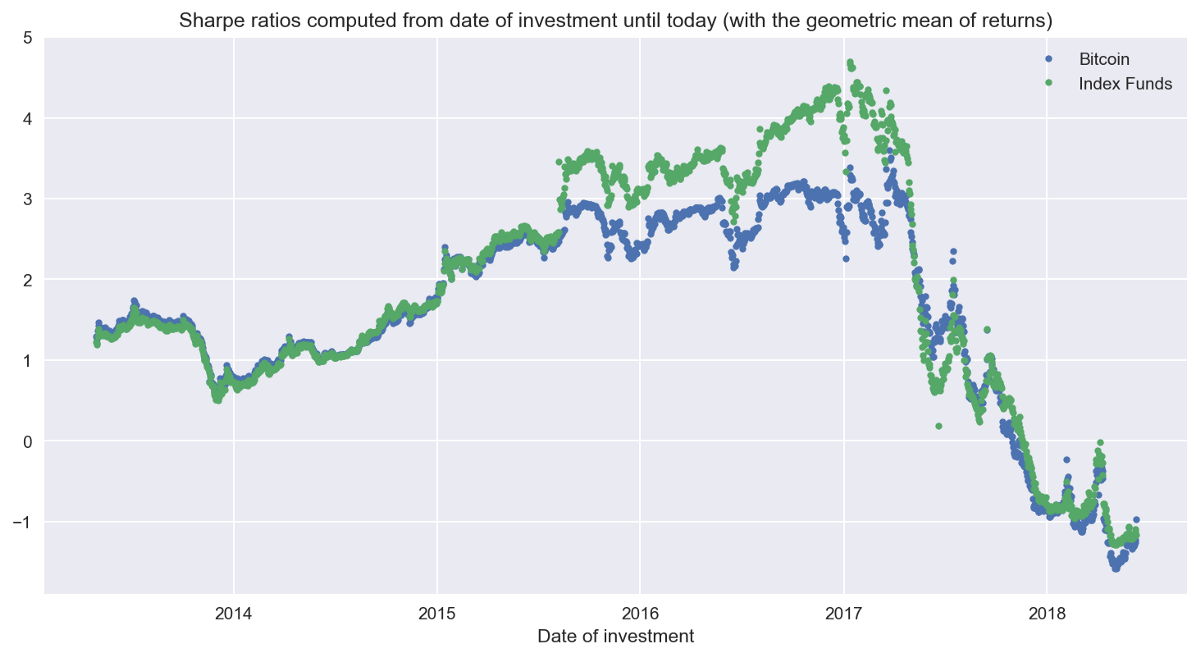Click the blue Bitcoin legend marker
The image size is (1200, 657).
1048,60
